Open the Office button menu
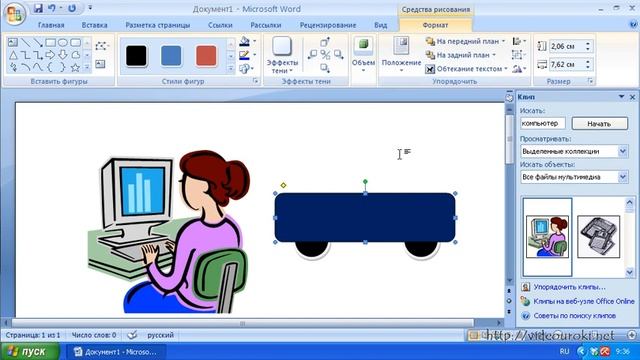This screenshot has width=640, height=360. coord(15,14)
